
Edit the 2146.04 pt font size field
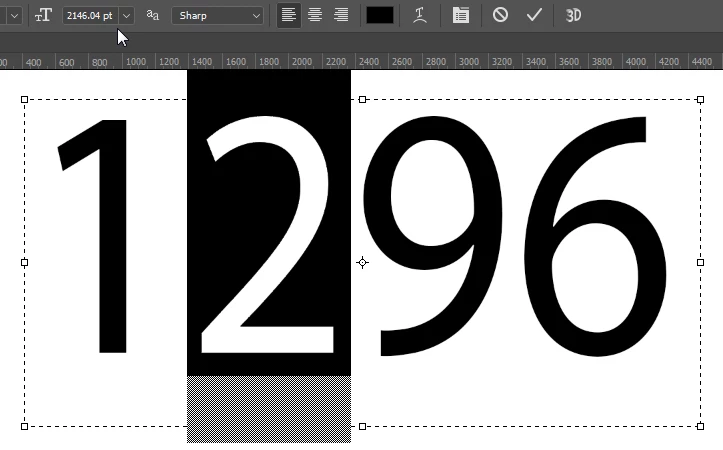pyautogui.click(x=90, y=16)
